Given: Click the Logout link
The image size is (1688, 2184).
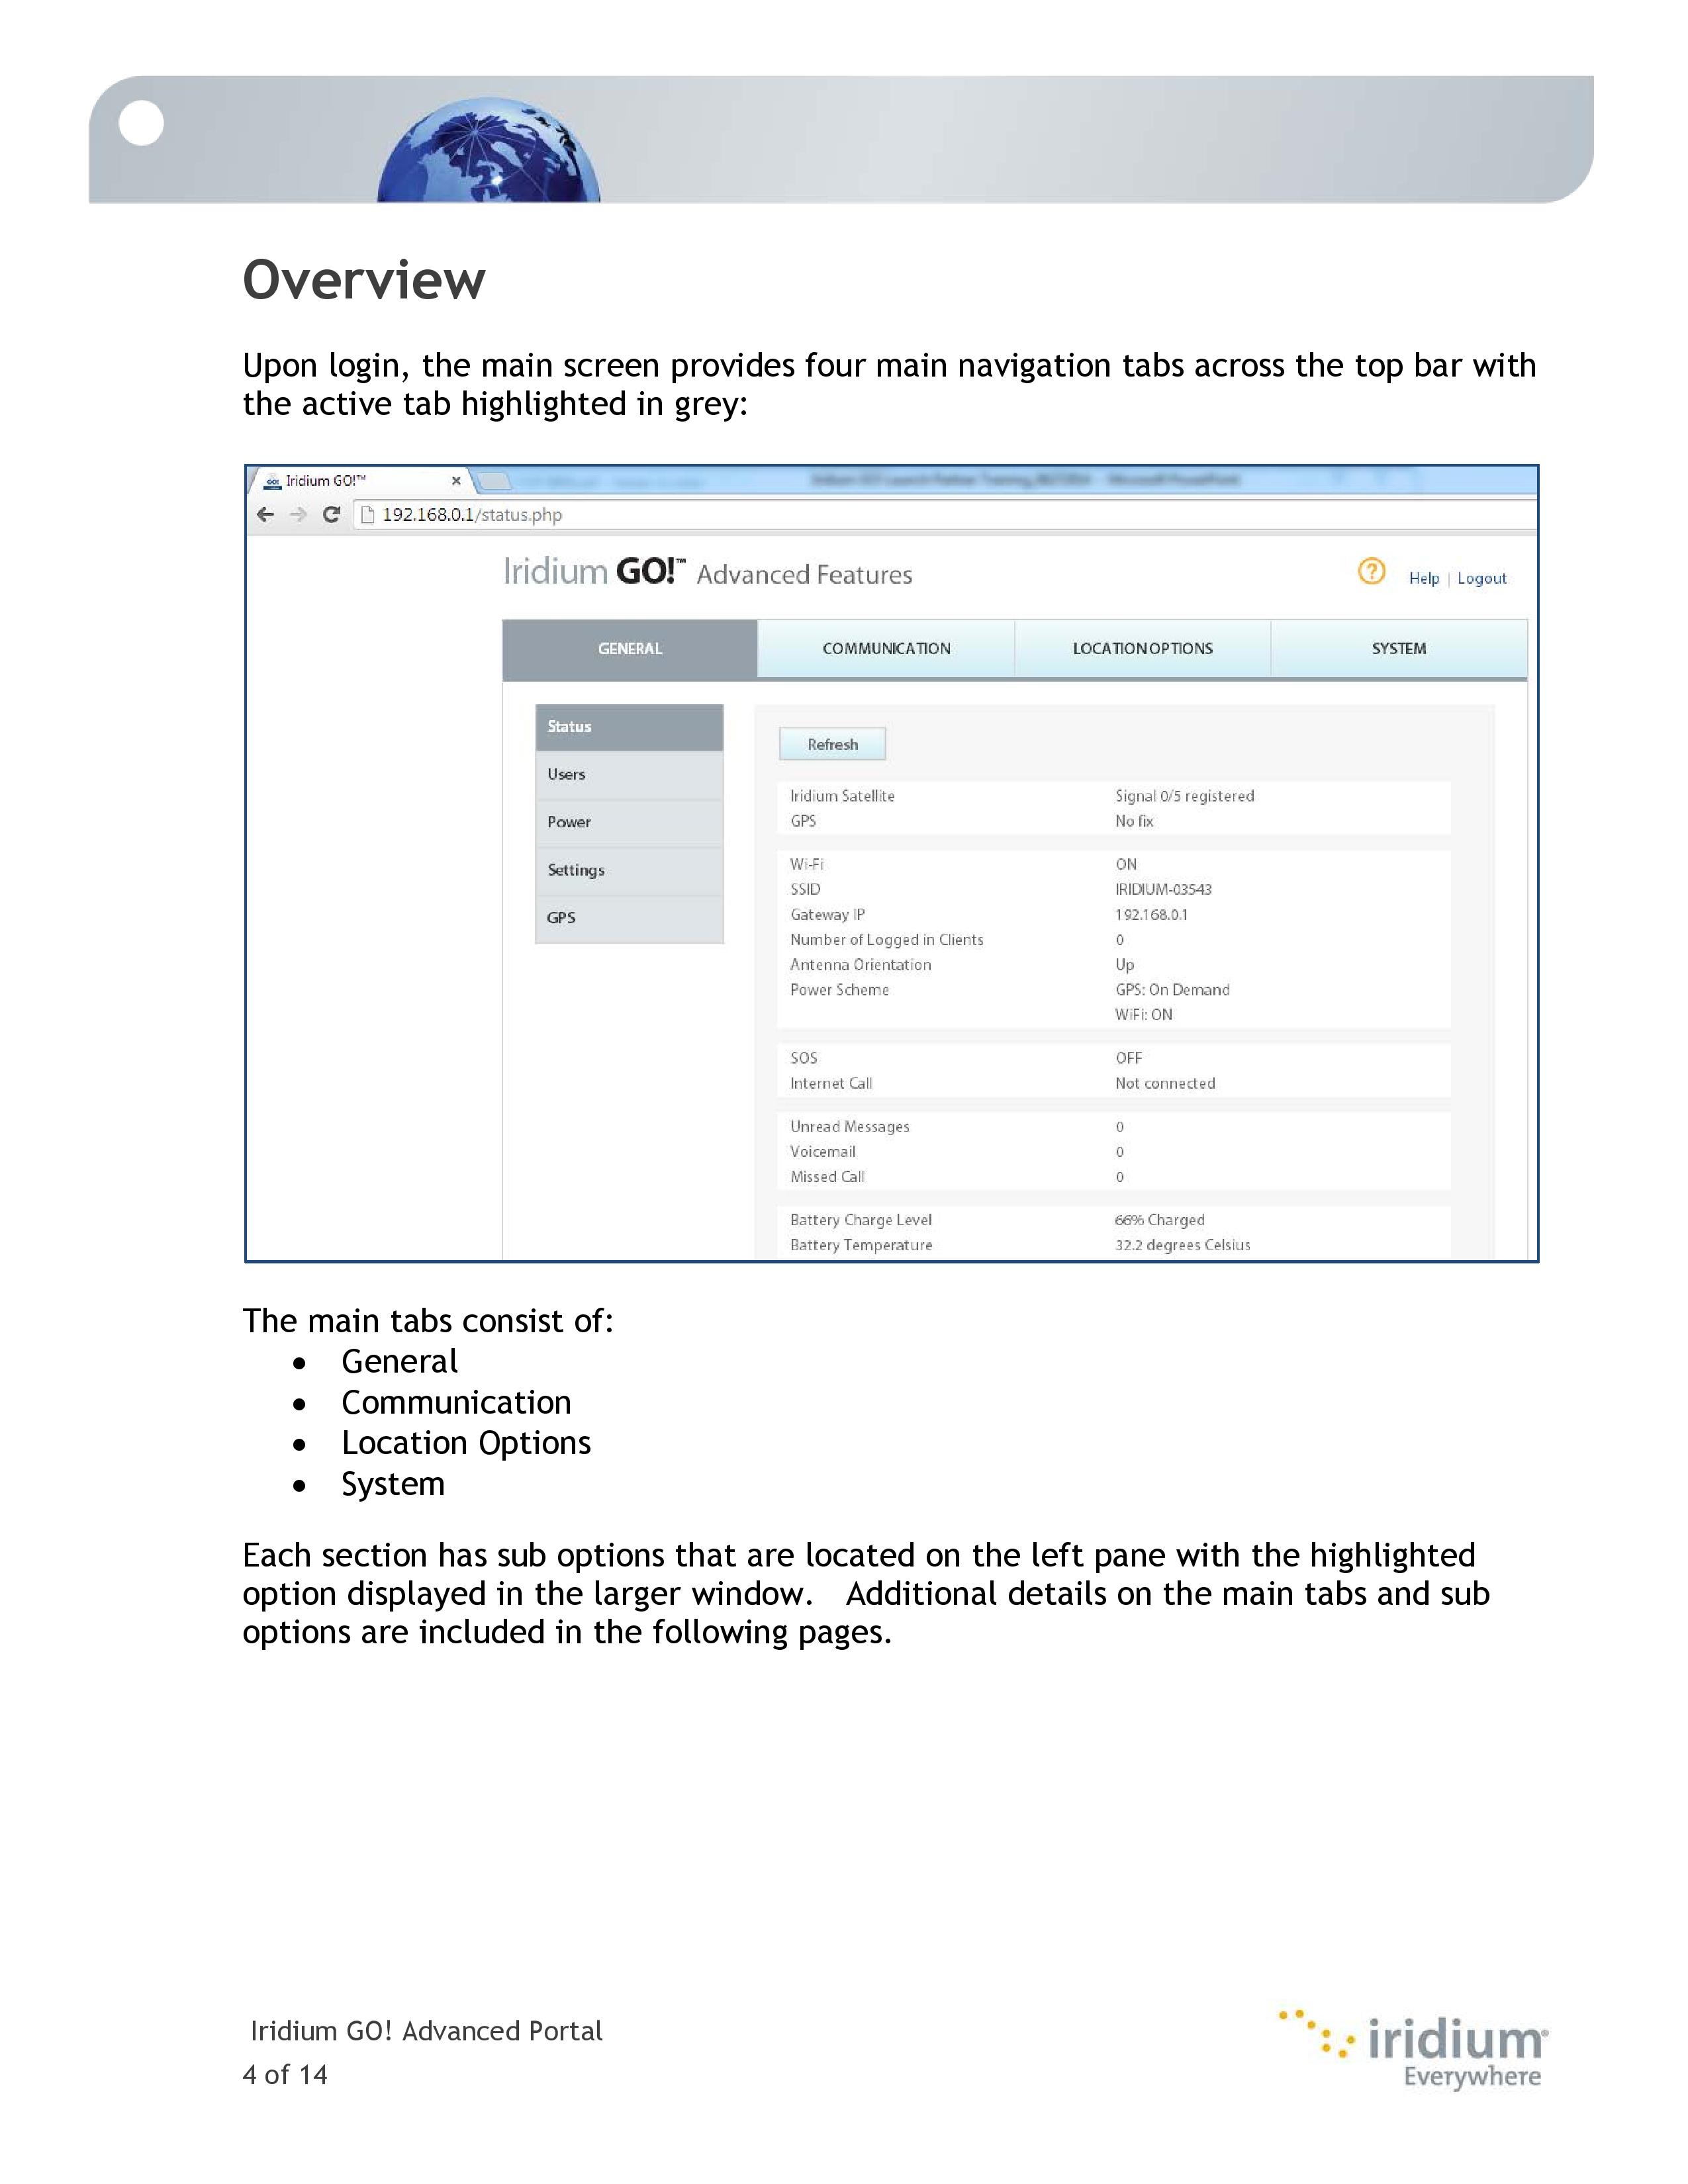Looking at the screenshot, I should pos(1481,578).
